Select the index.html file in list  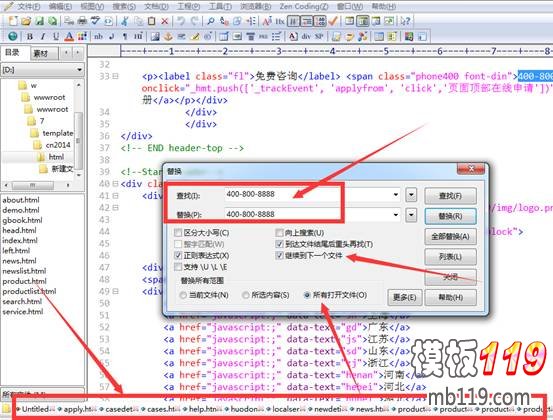pos(20,241)
